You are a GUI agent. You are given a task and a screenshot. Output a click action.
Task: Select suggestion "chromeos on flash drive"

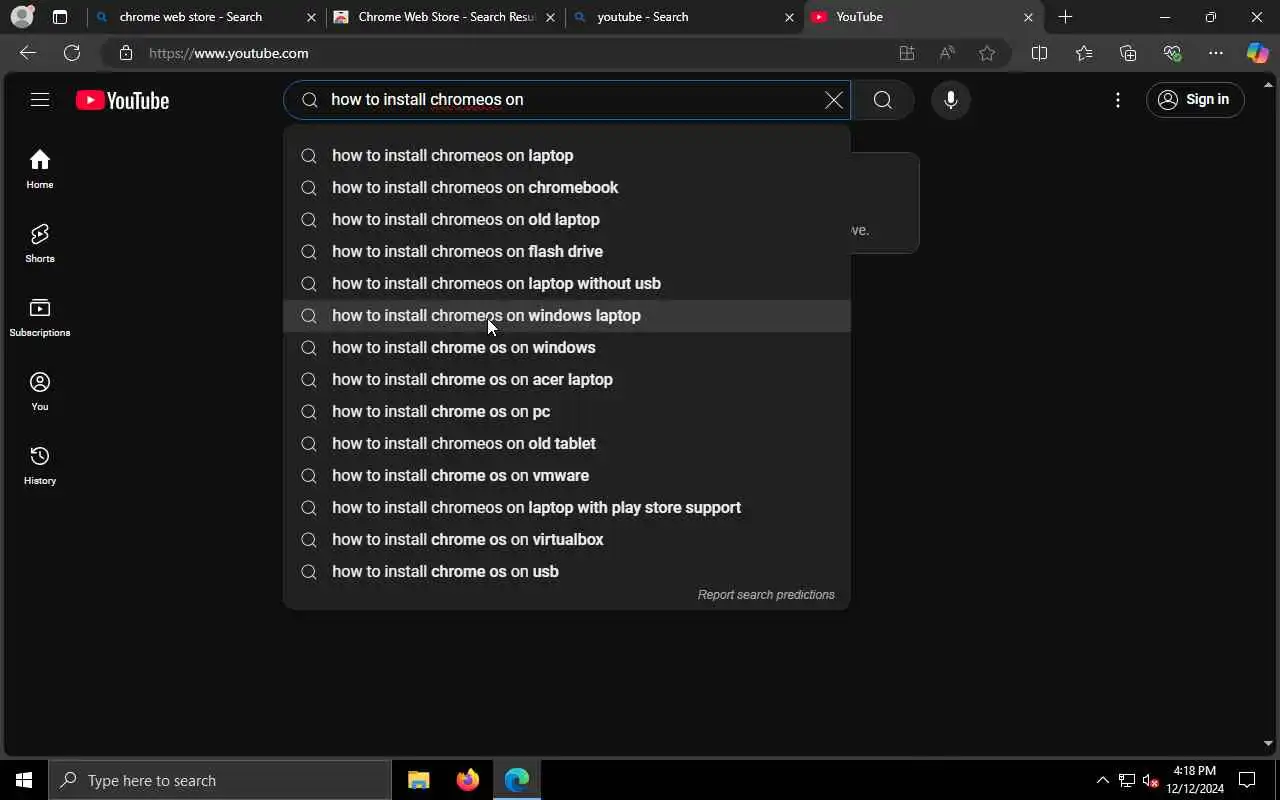click(567, 251)
